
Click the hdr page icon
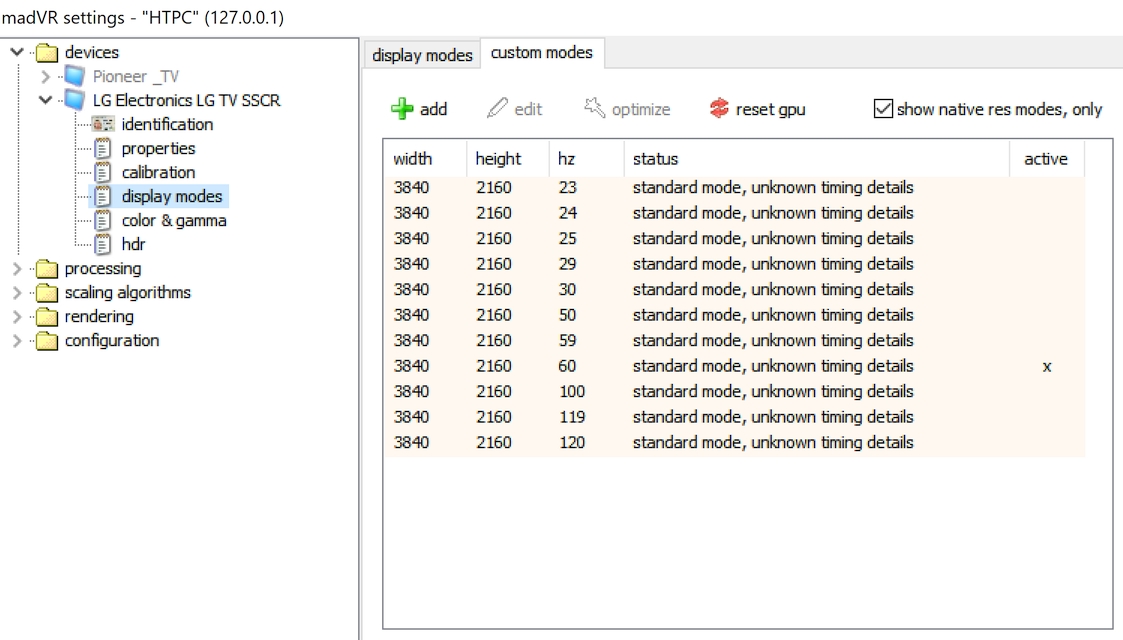pos(103,245)
